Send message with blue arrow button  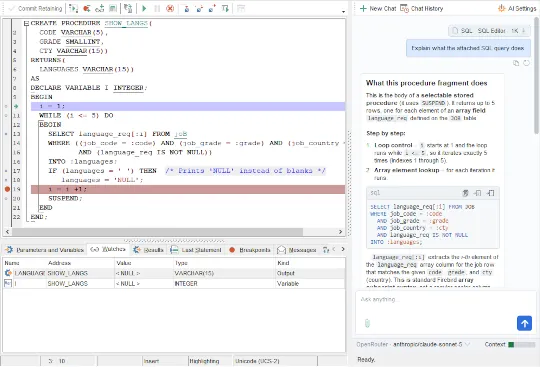pyautogui.click(x=524, y=323)
